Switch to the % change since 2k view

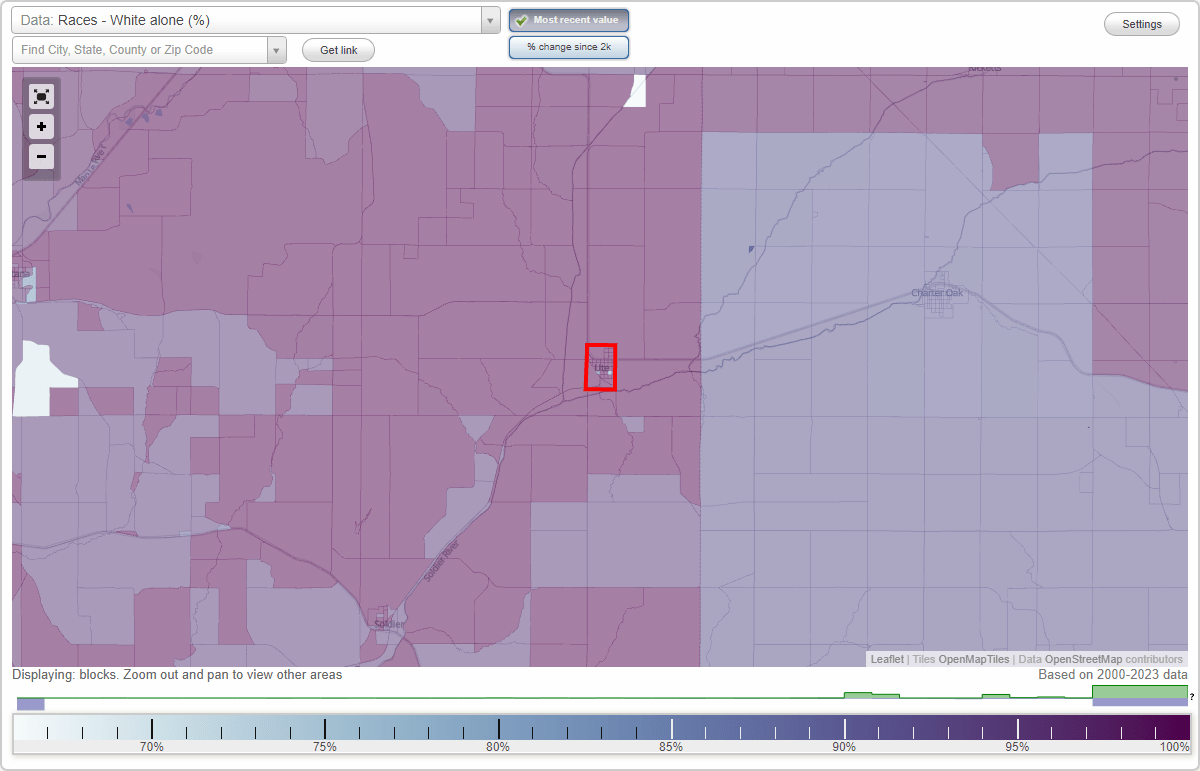tap(568, 46)
